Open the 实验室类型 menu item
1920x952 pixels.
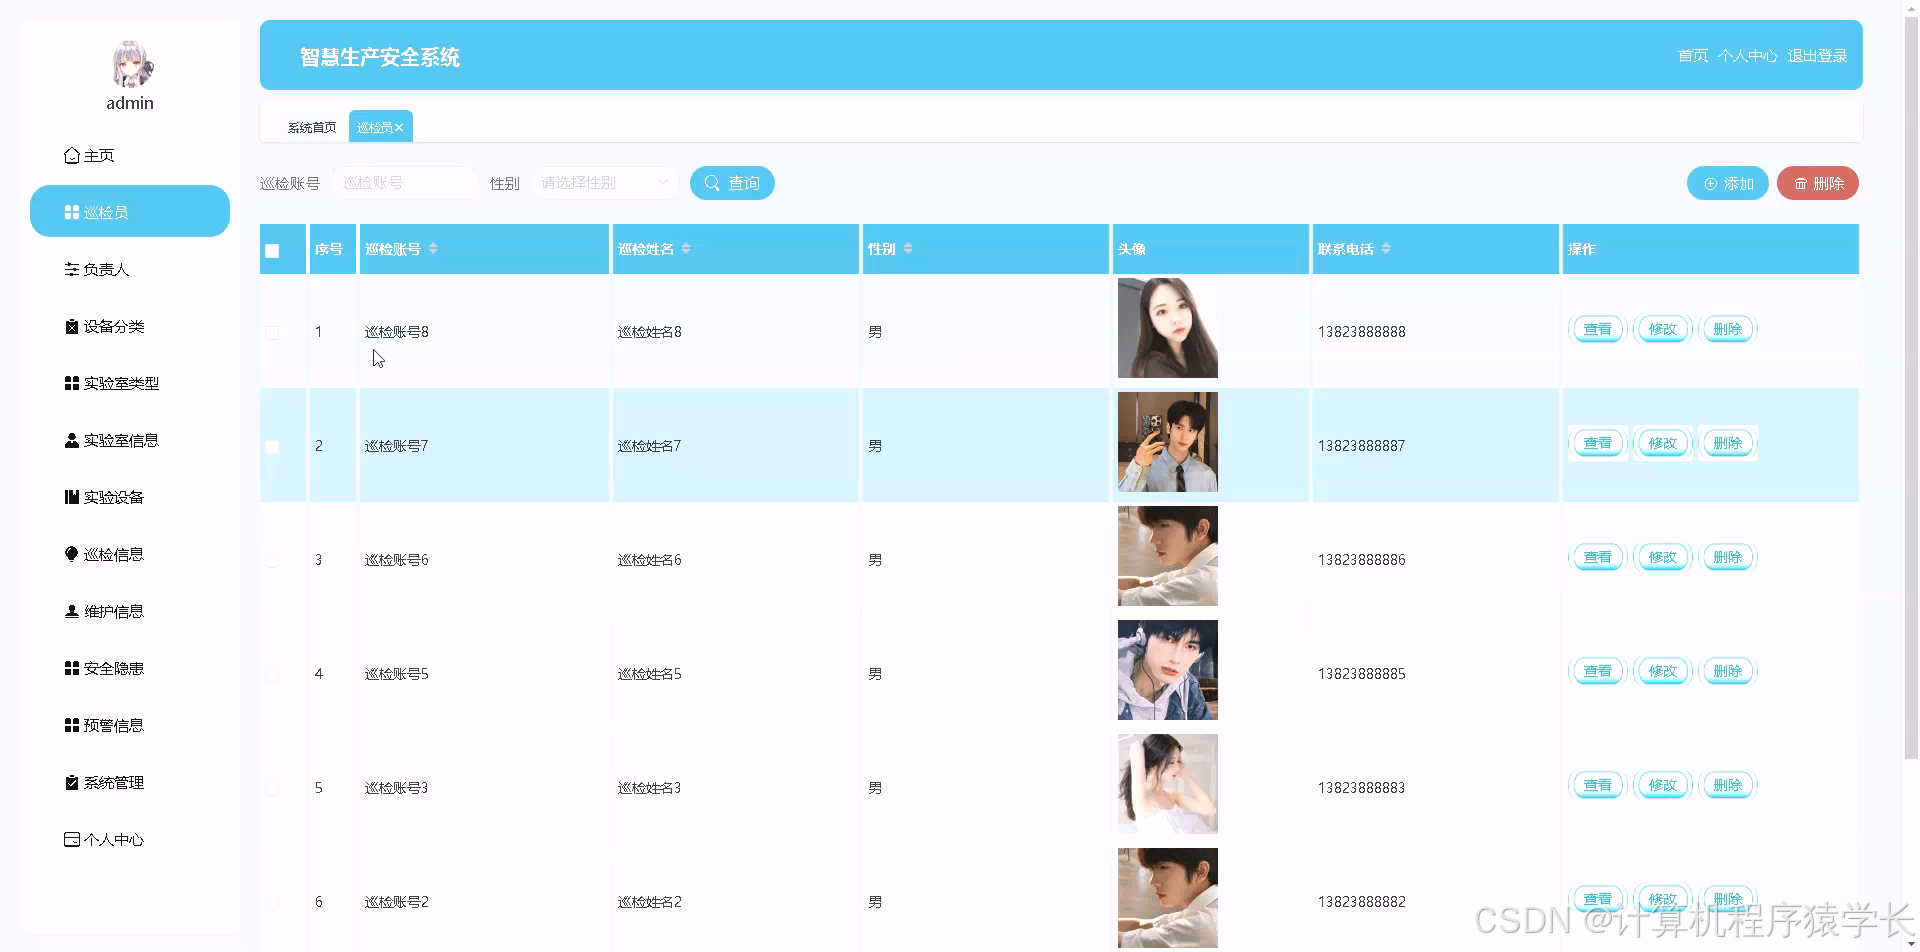click(130, 383)
